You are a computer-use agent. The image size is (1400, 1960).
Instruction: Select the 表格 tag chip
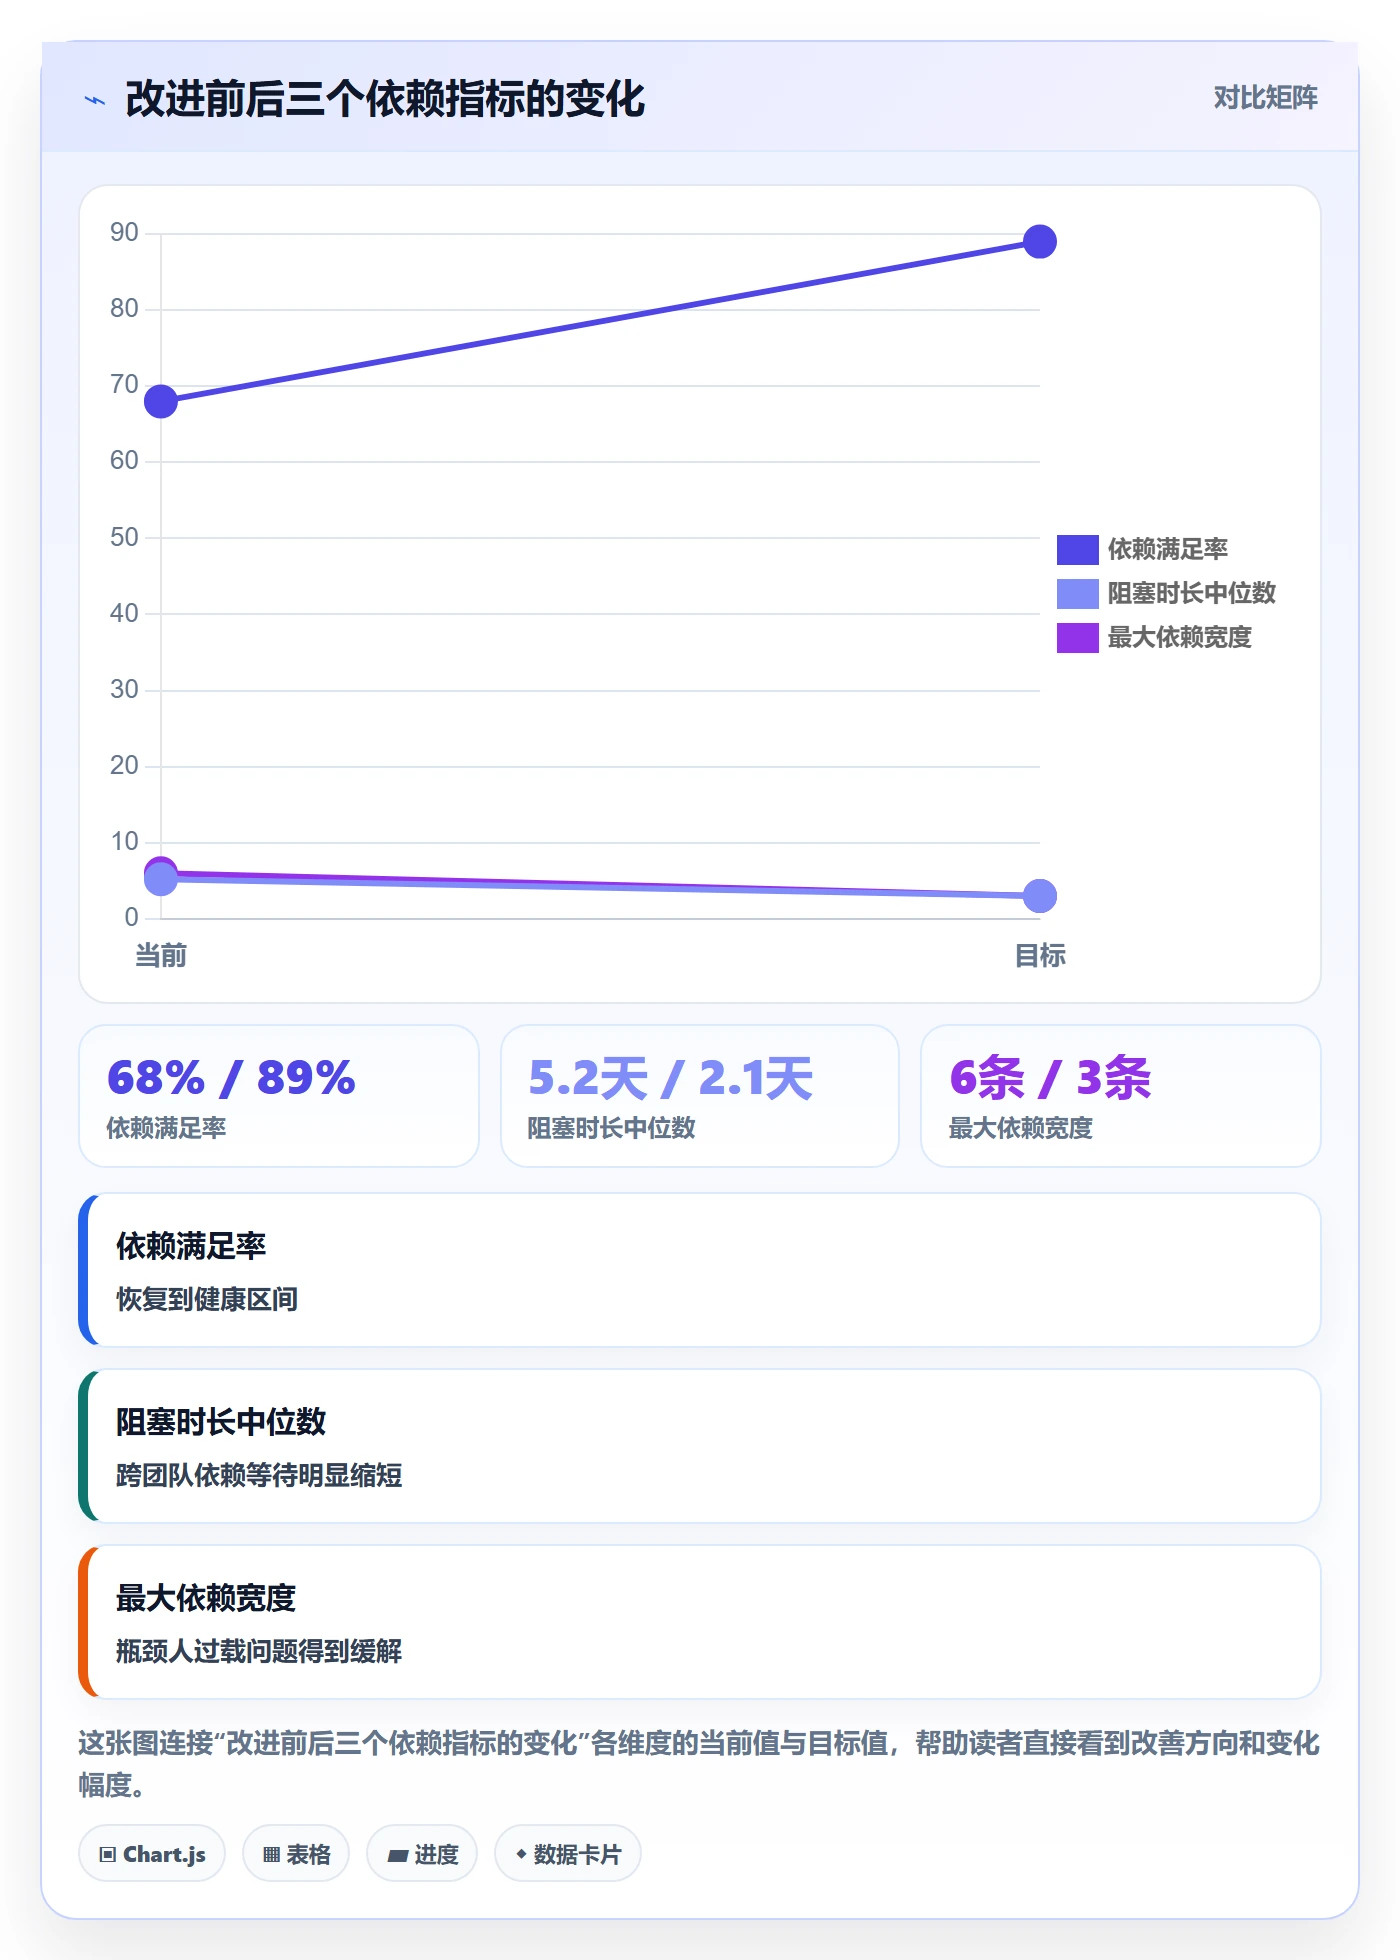(296, 1854)
